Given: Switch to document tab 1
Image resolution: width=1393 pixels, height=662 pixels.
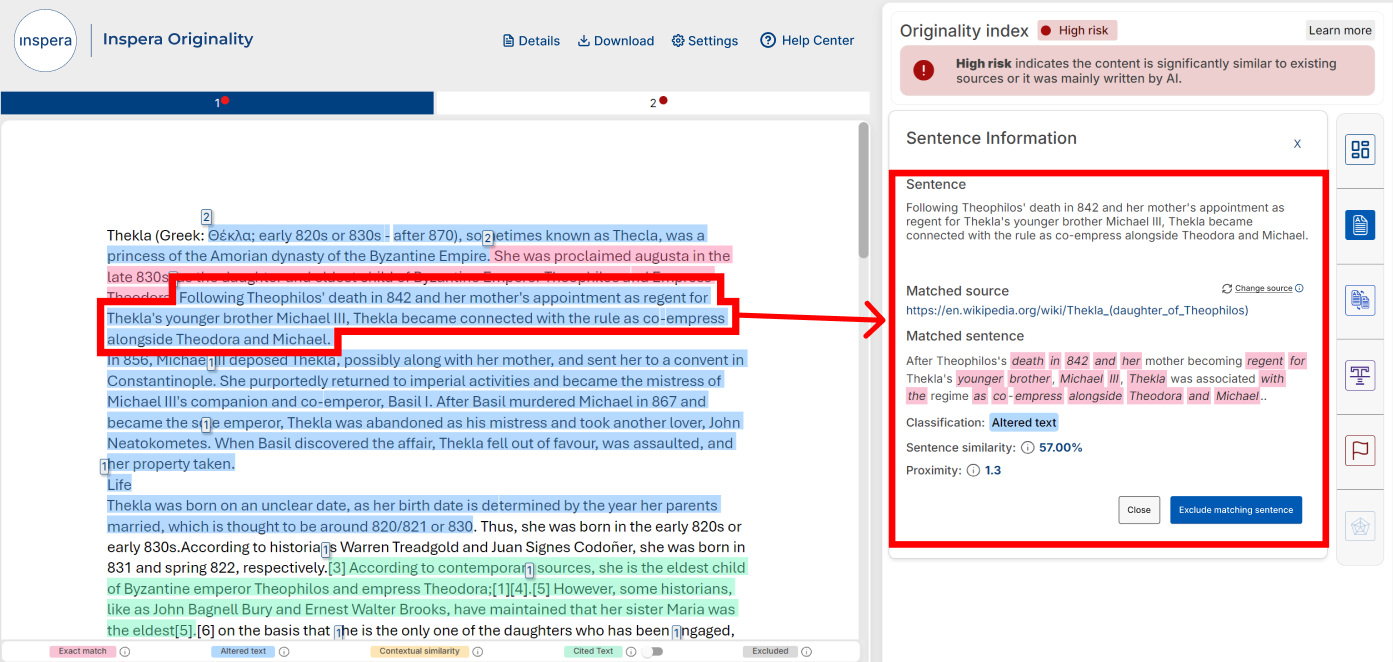Looking at the screenshot, I should click(217, 102).
